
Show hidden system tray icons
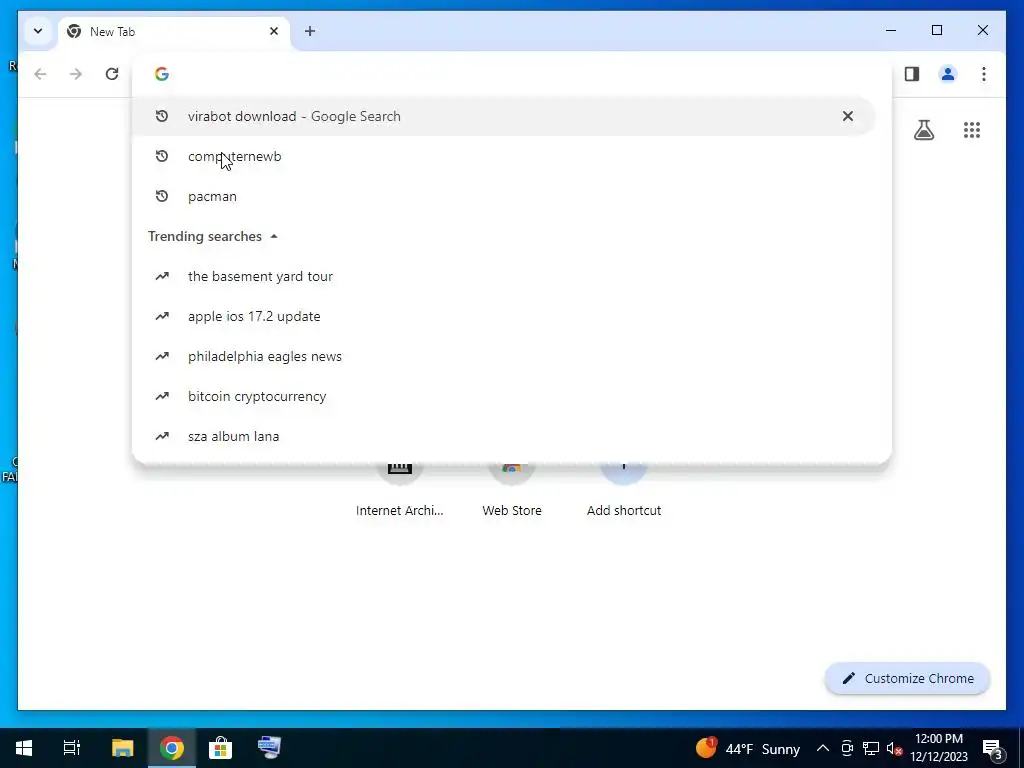tap(823, 748)
